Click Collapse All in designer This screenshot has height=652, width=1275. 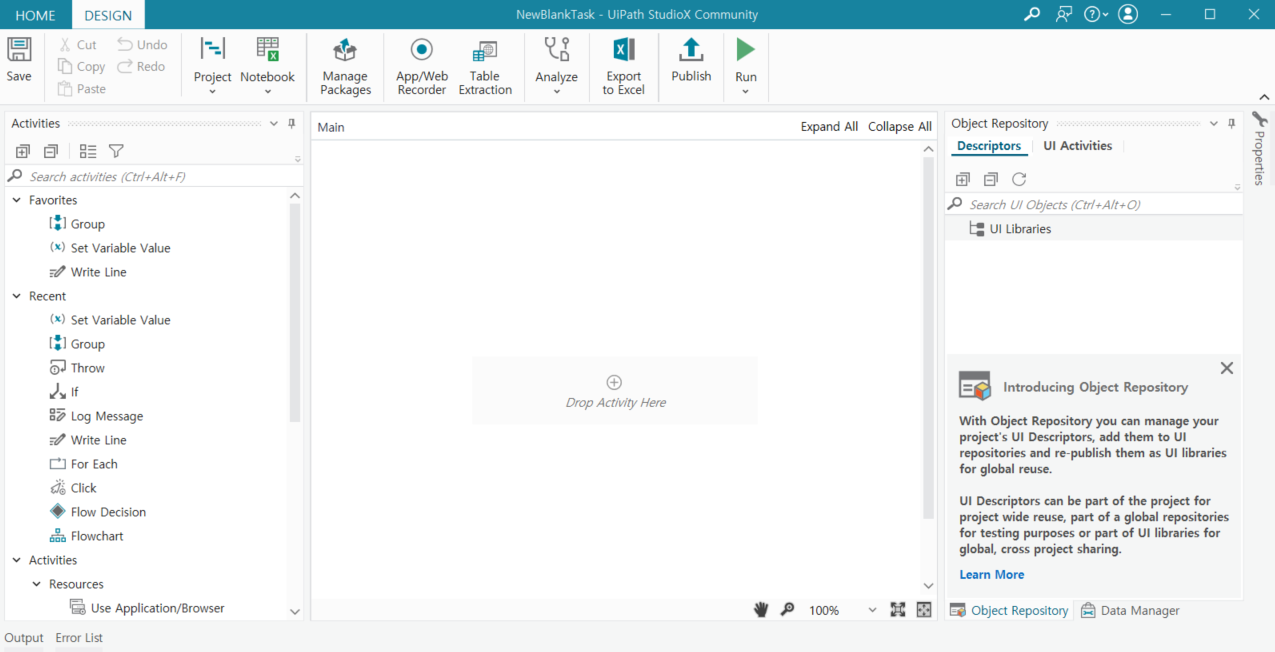pos(900,127)
